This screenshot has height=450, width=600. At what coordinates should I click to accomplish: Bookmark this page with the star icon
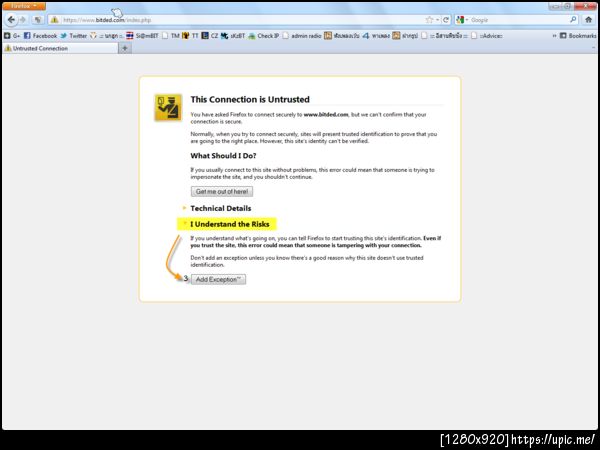[429, 20]
